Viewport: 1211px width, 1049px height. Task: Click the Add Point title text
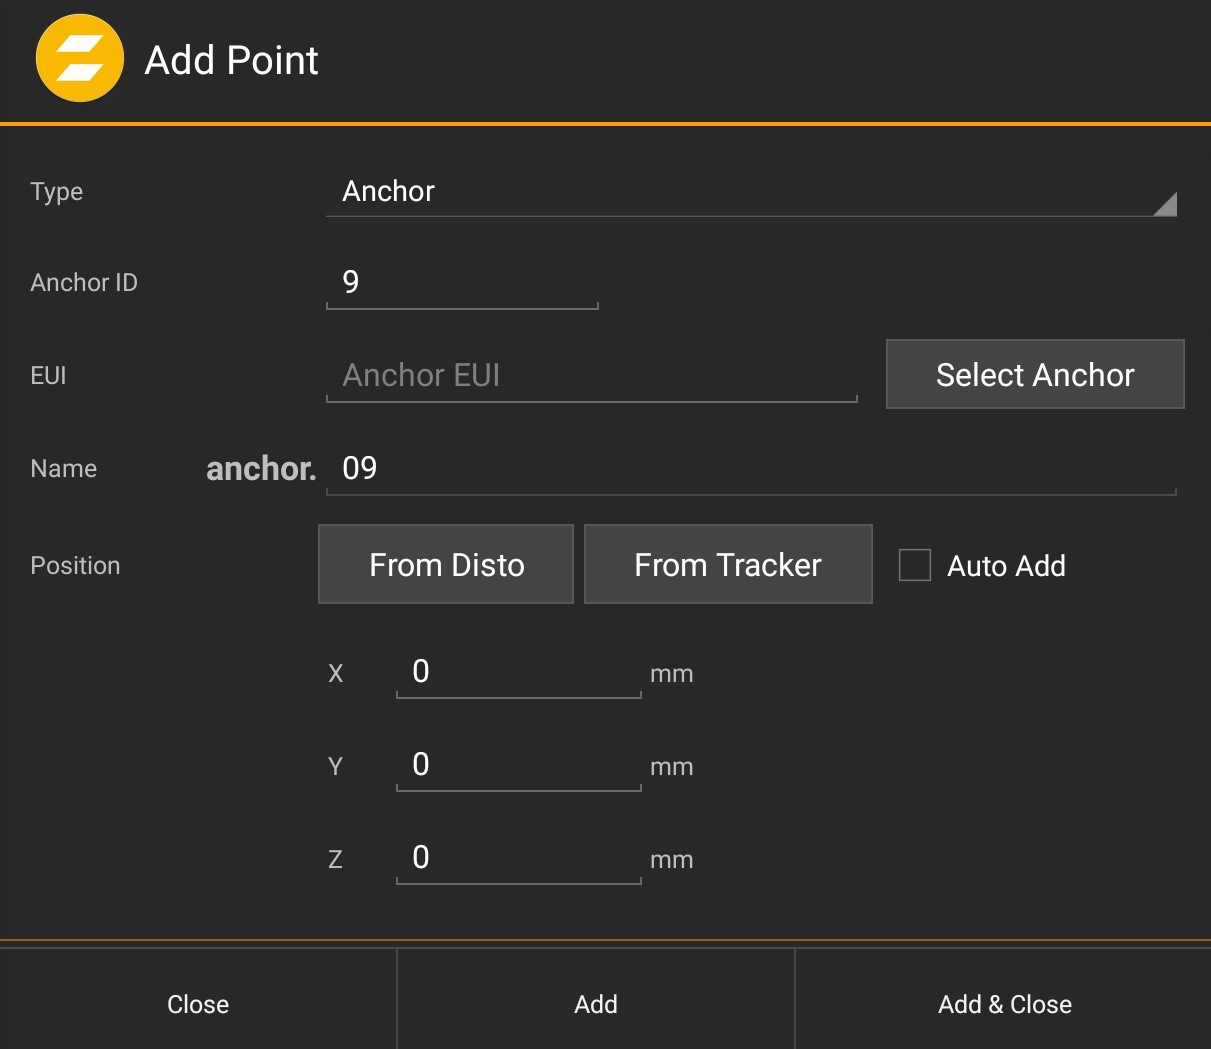[x=231, y=61]
